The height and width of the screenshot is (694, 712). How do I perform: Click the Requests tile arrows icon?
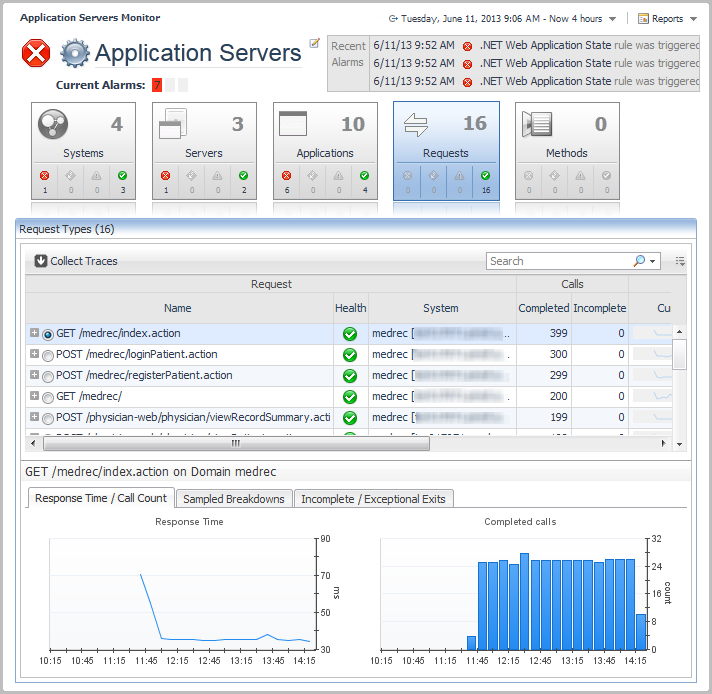415,125
